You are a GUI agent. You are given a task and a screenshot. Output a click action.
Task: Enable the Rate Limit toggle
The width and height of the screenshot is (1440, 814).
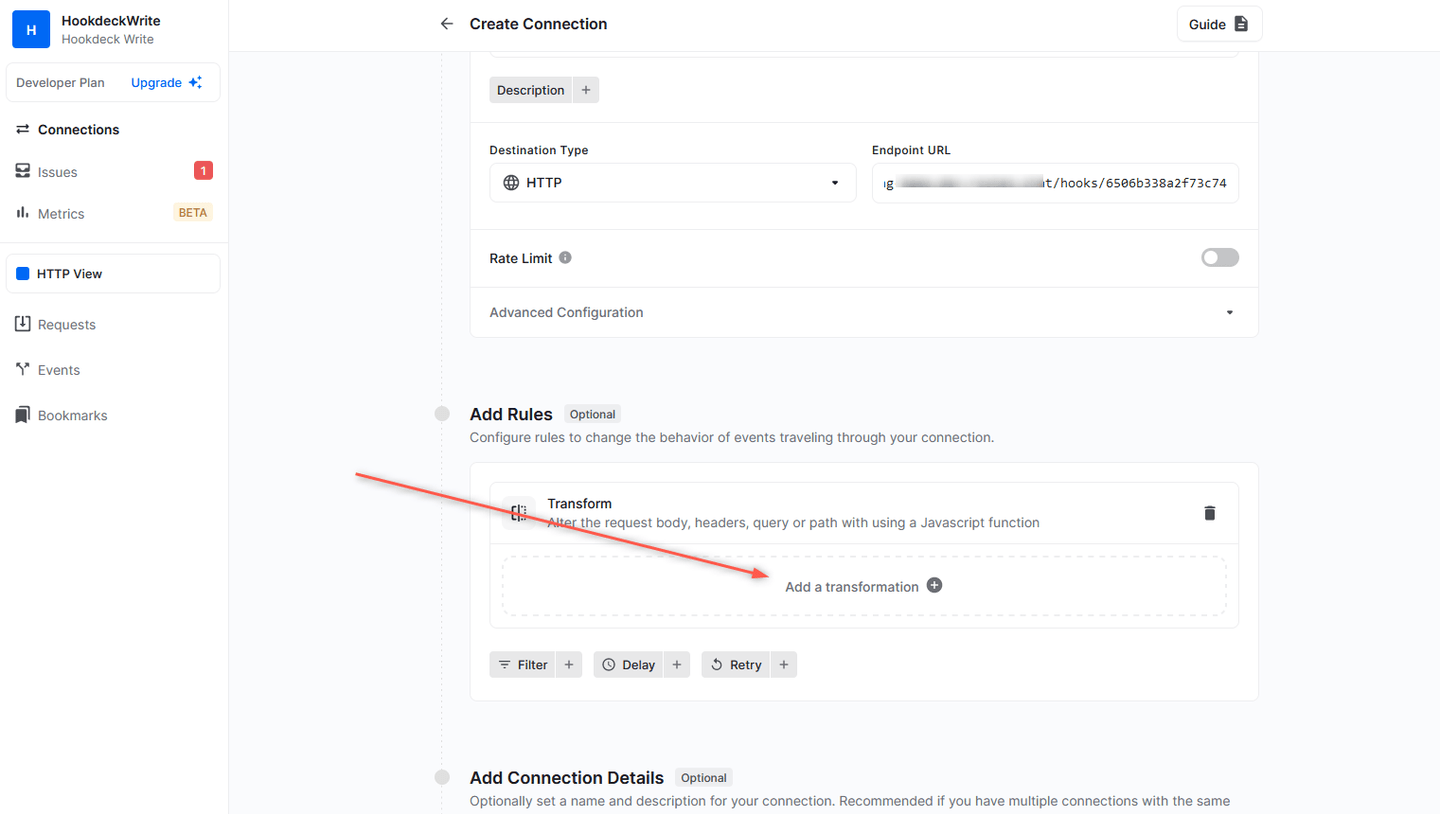1220,257
